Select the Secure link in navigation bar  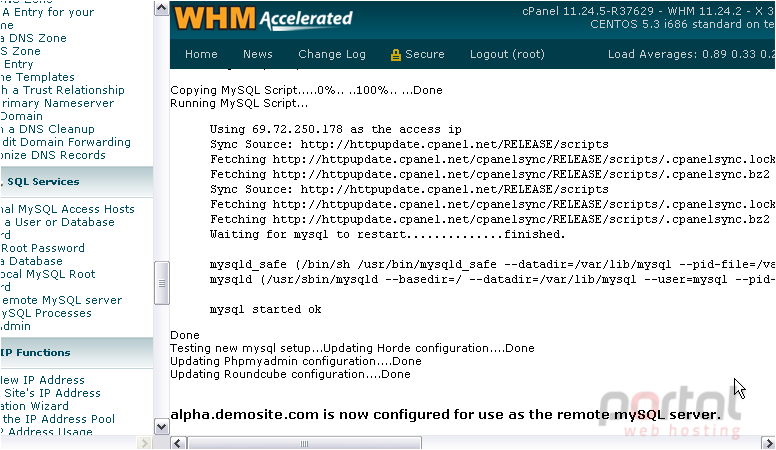[425, 54]
